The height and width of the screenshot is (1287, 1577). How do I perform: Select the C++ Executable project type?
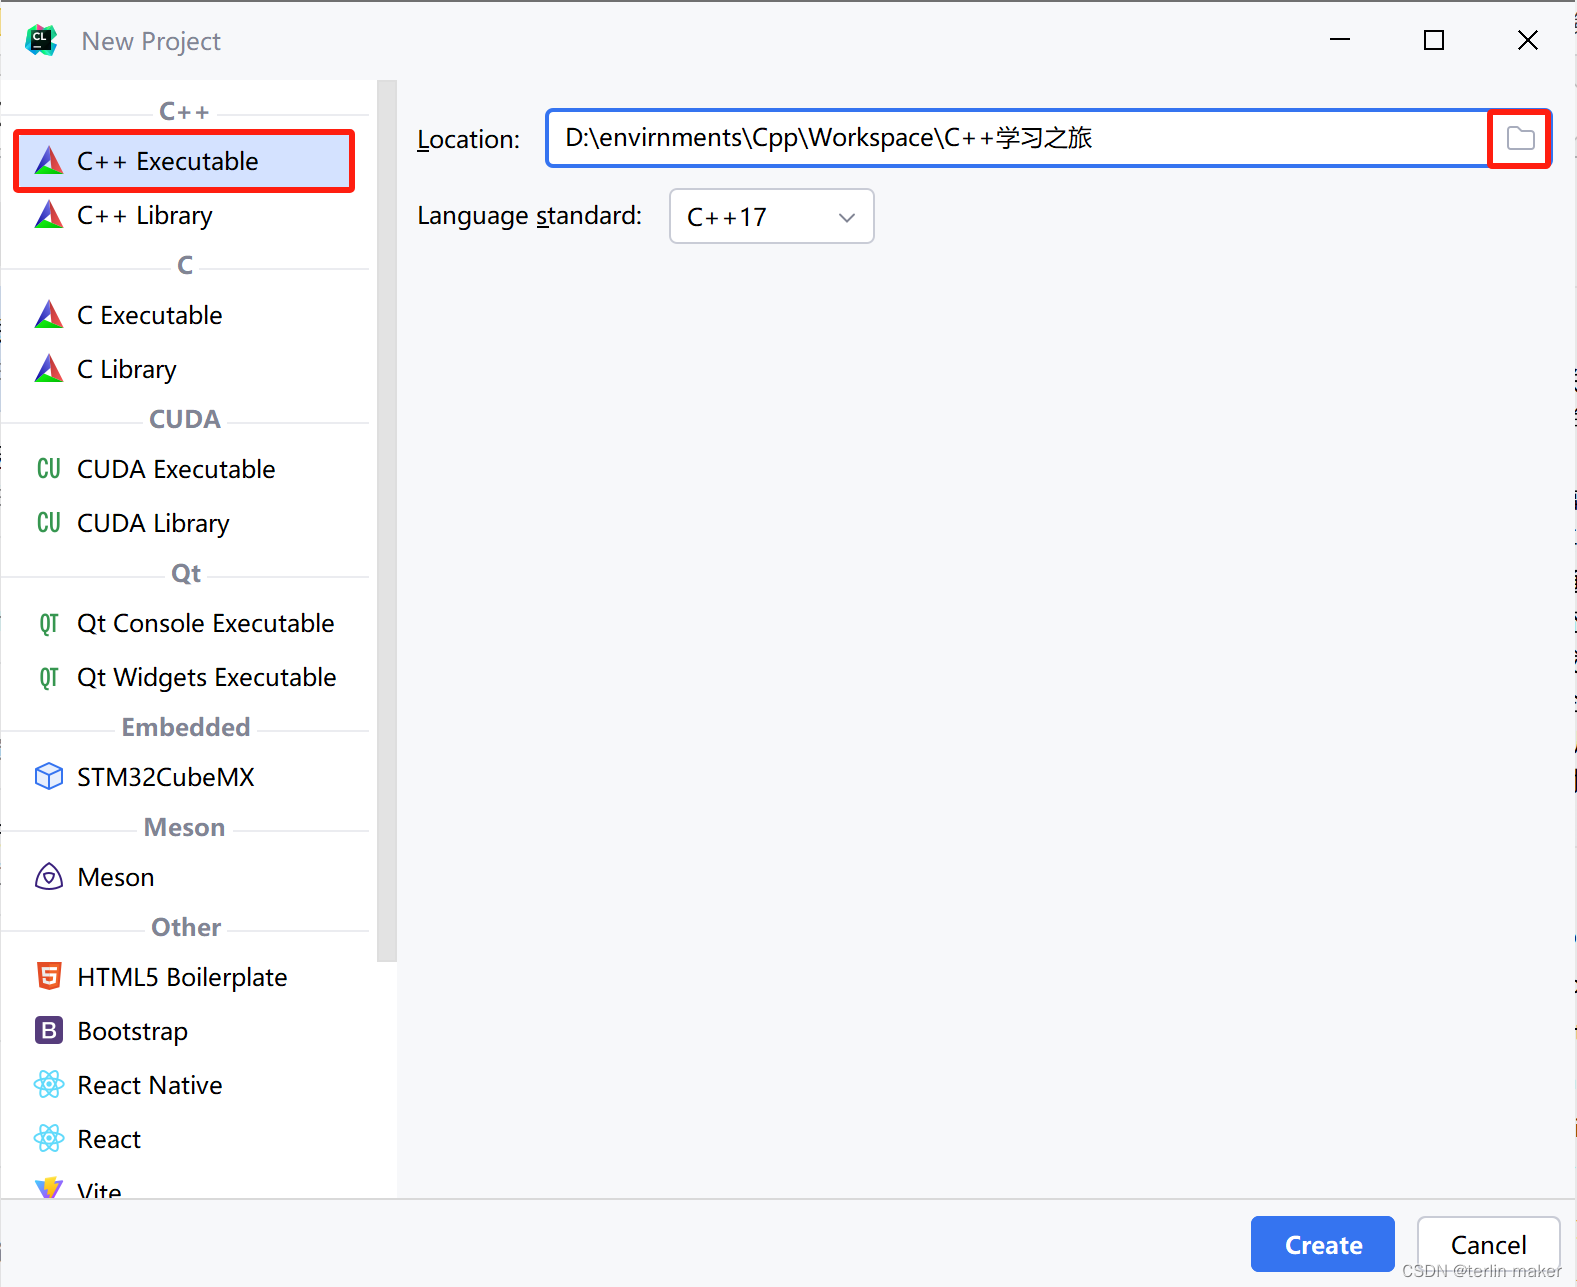[x=184, y=161]
